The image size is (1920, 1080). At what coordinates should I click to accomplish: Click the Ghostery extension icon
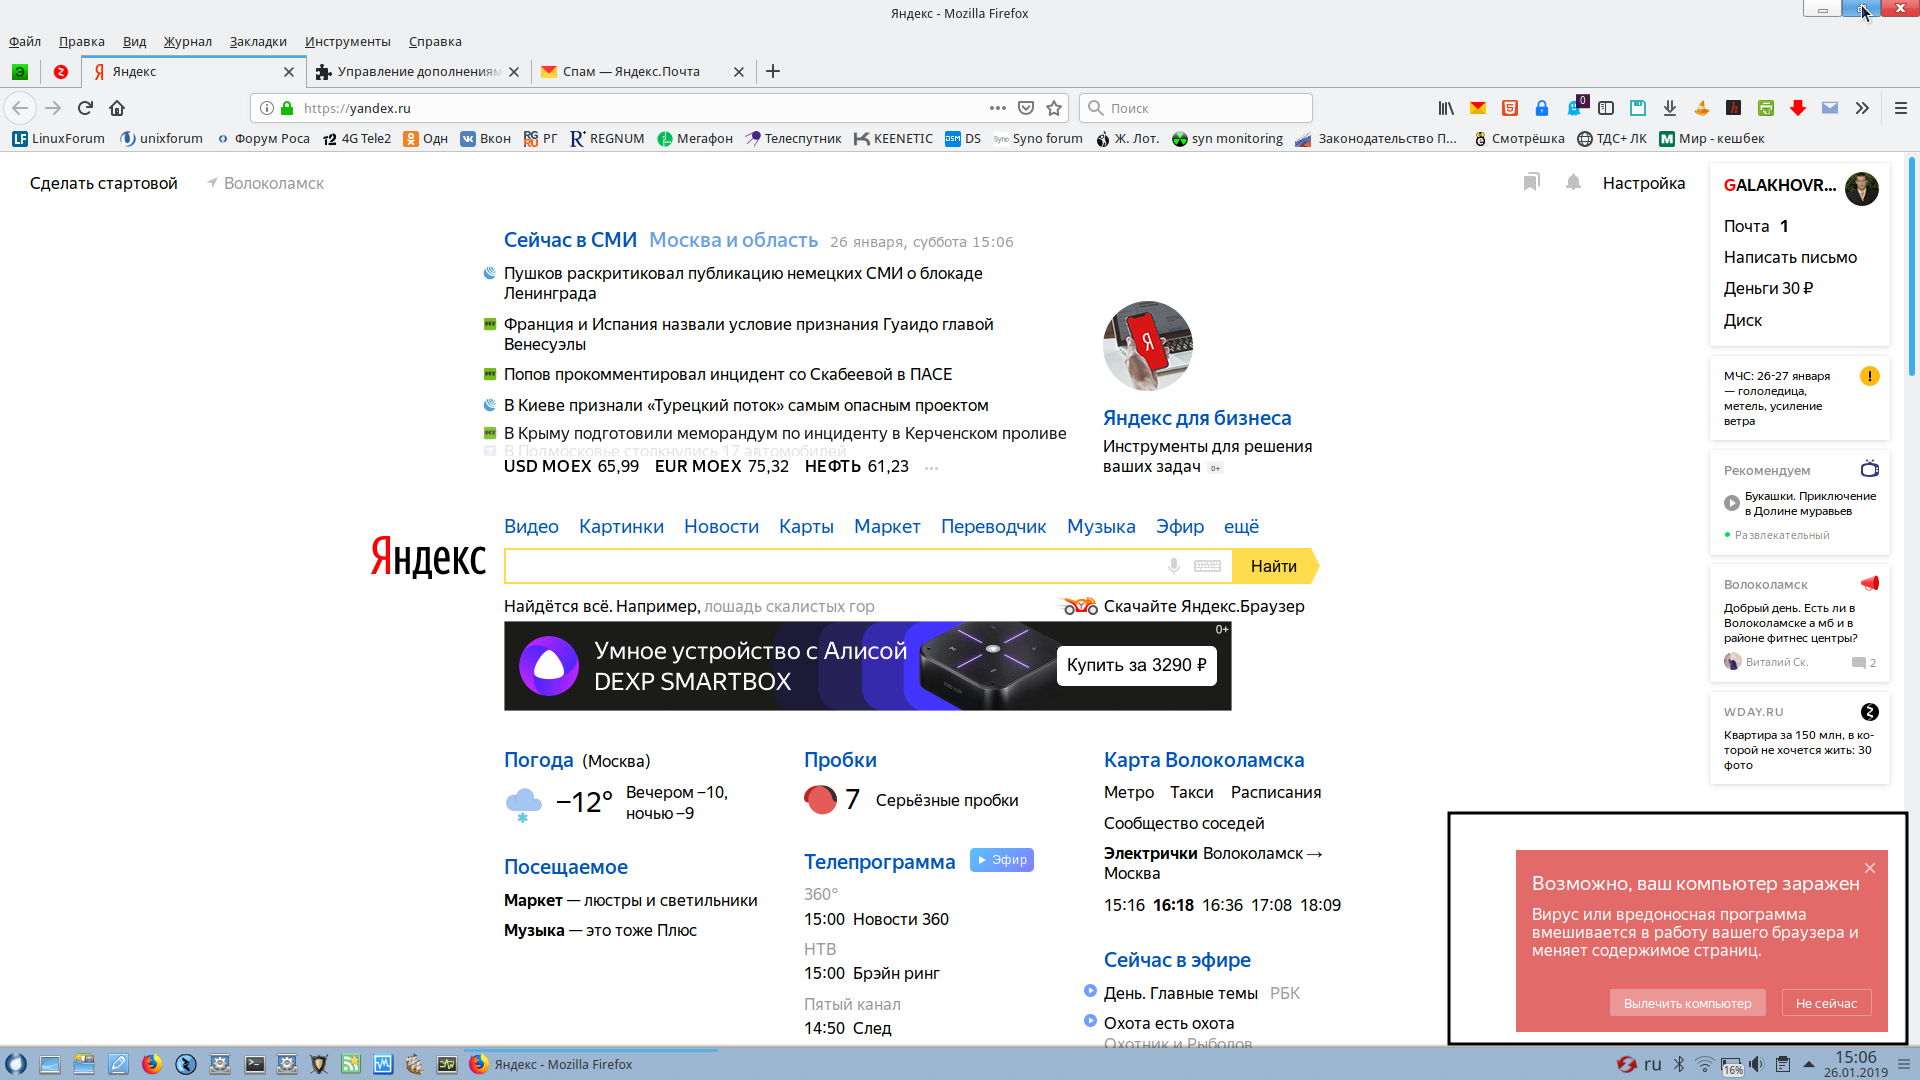pyautogui.click(x=1574, y=108)
